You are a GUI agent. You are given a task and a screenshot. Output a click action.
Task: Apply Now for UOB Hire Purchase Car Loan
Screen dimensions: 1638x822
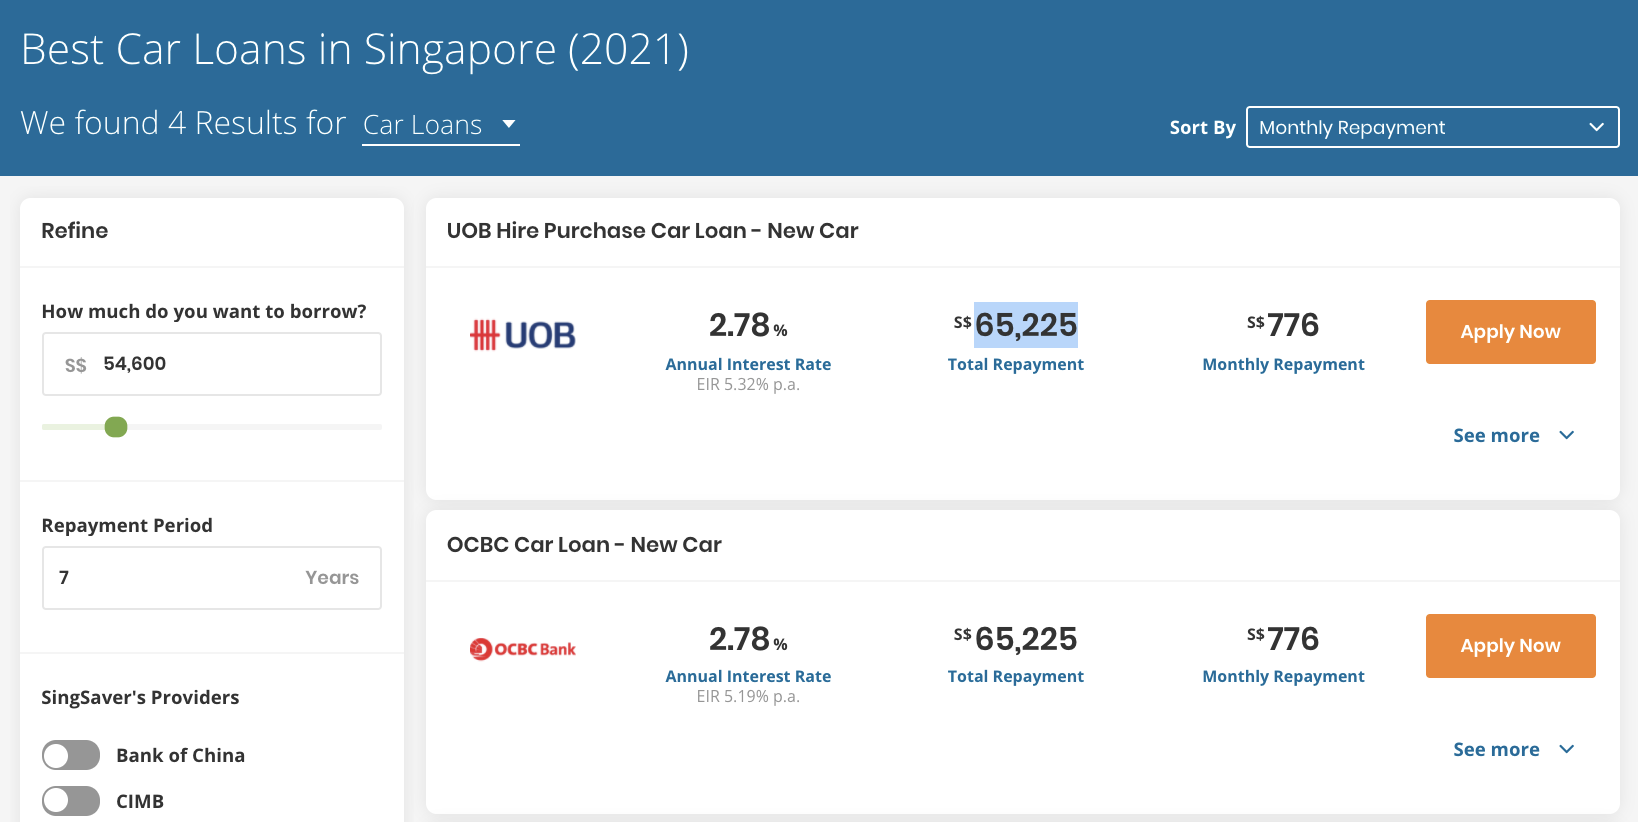[x=1510, y=332]
